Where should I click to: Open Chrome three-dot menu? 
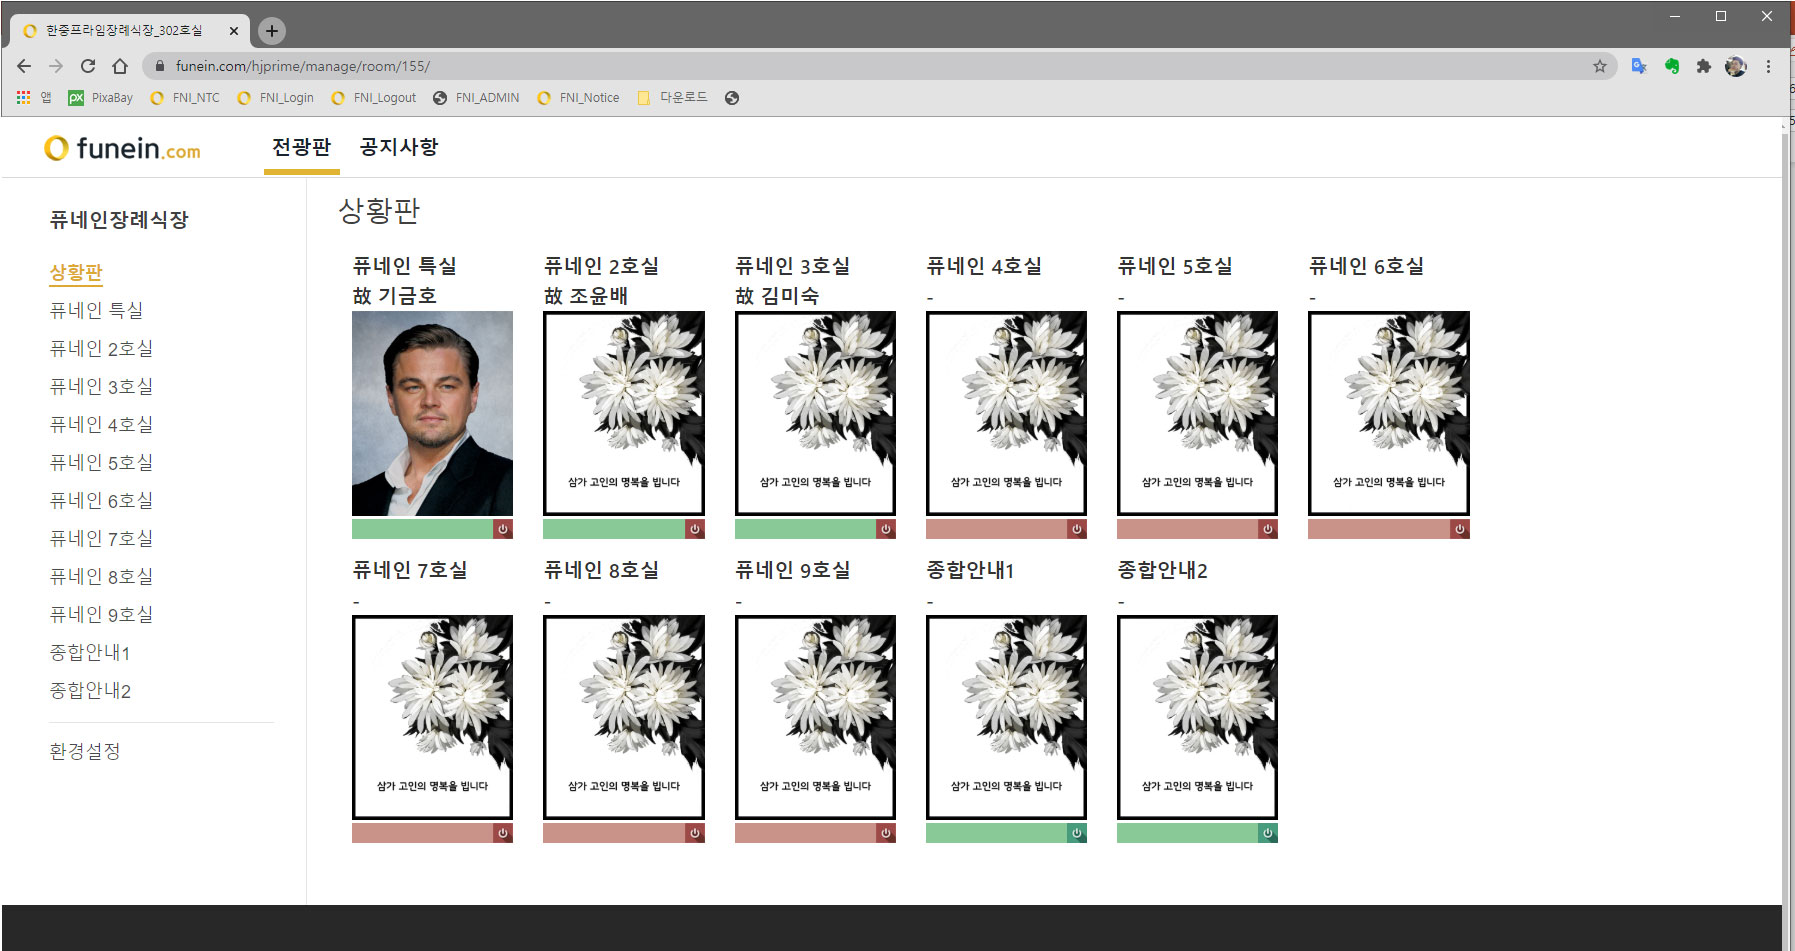(1768, 66)
